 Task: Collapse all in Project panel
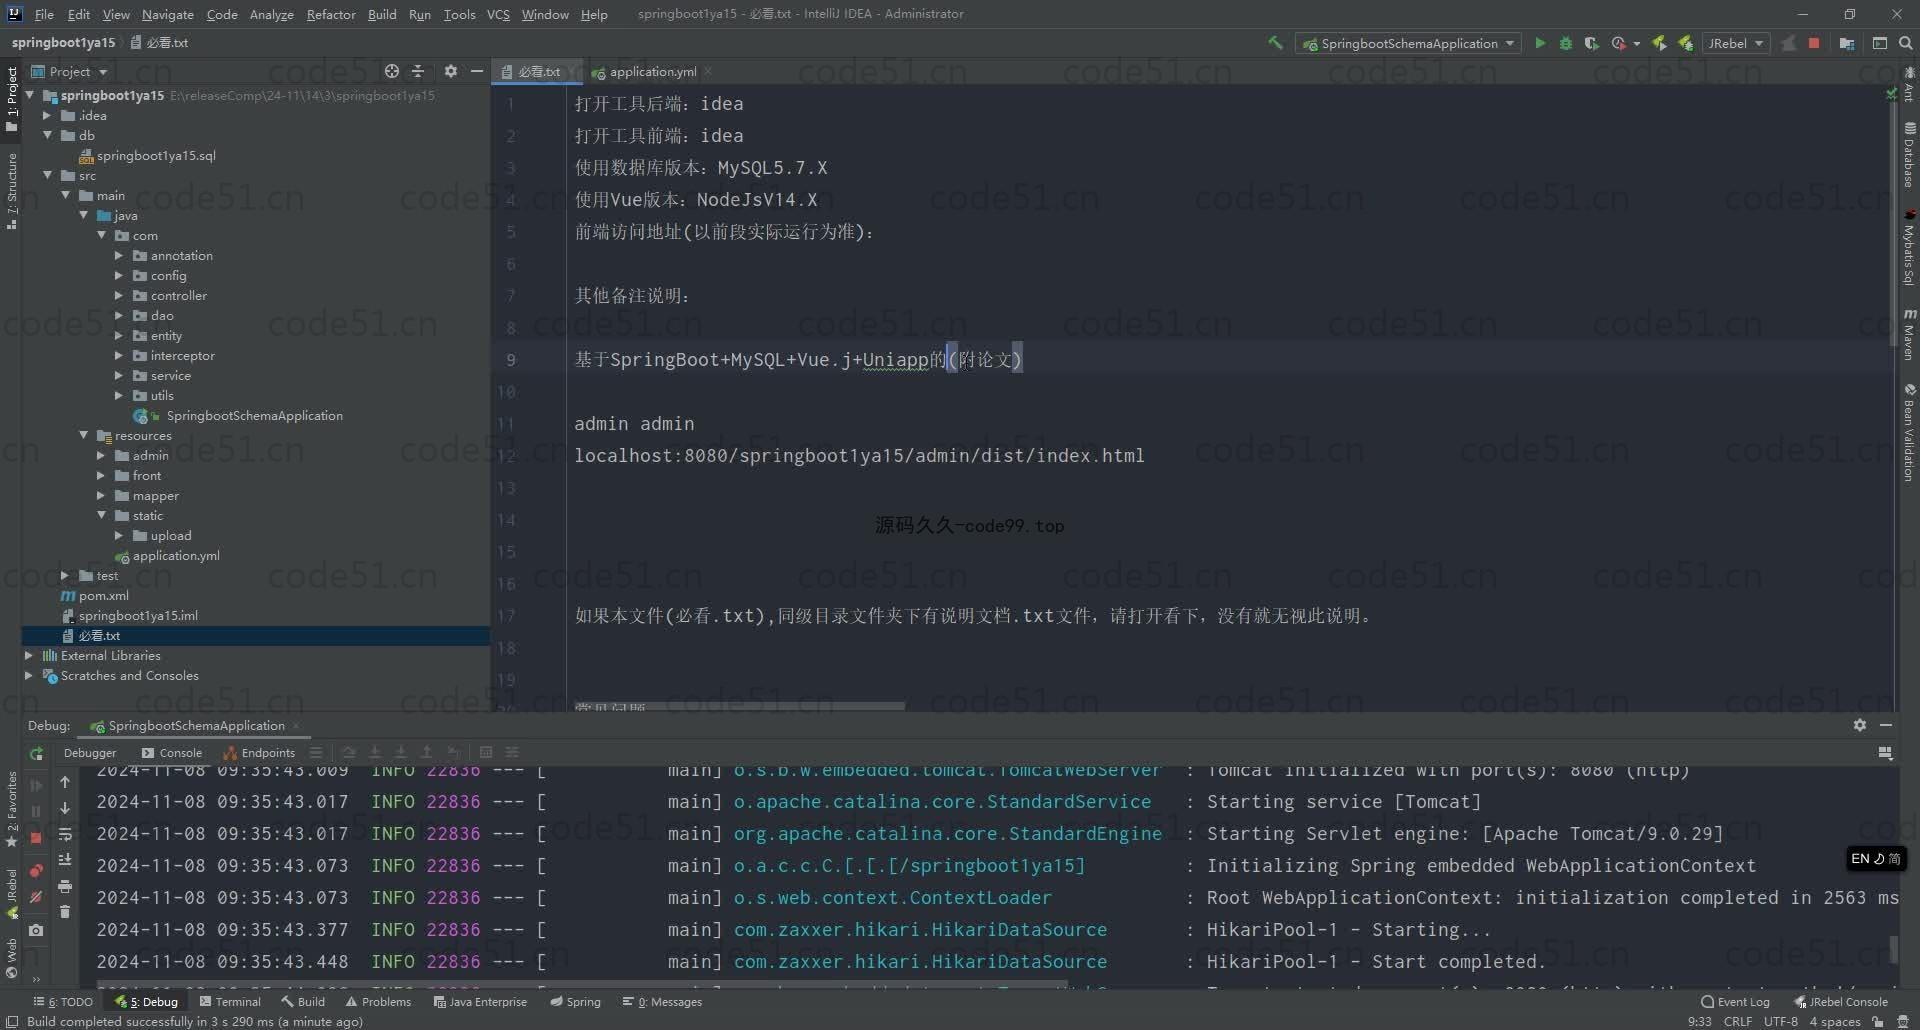coord(418,71)
